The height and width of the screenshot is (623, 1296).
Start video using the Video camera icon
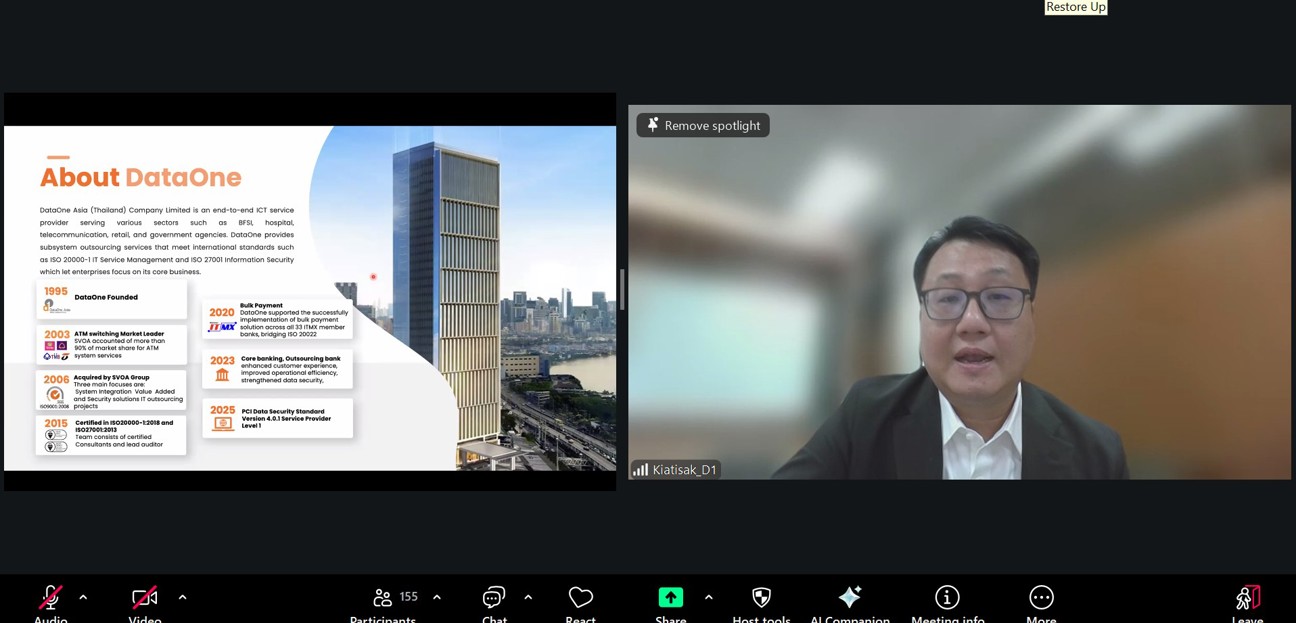click(145, 598)
